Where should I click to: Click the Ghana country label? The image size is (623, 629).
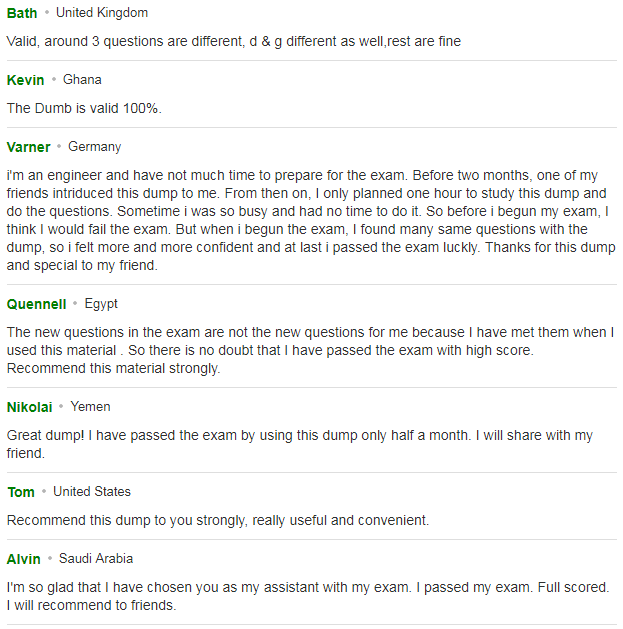(82, 79)
